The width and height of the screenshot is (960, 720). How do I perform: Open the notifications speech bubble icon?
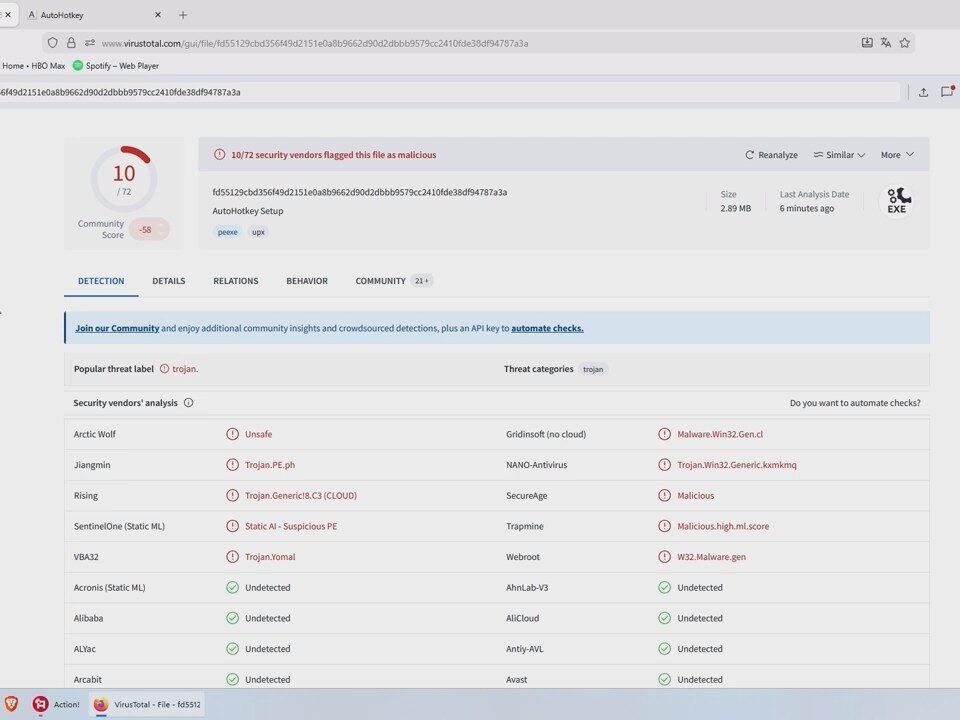(x=946, y=92)
